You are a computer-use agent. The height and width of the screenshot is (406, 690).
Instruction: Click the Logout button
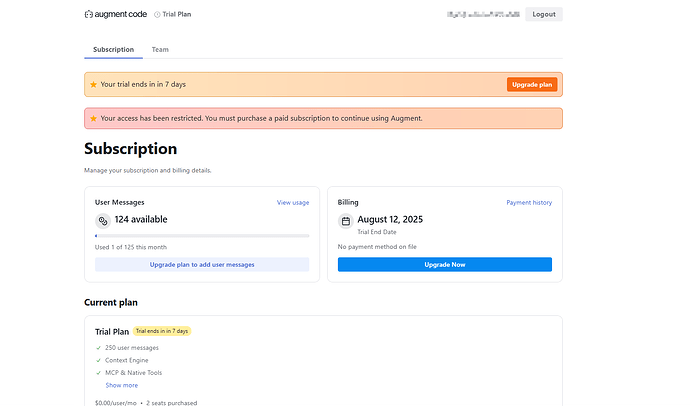tap(544, 14)
